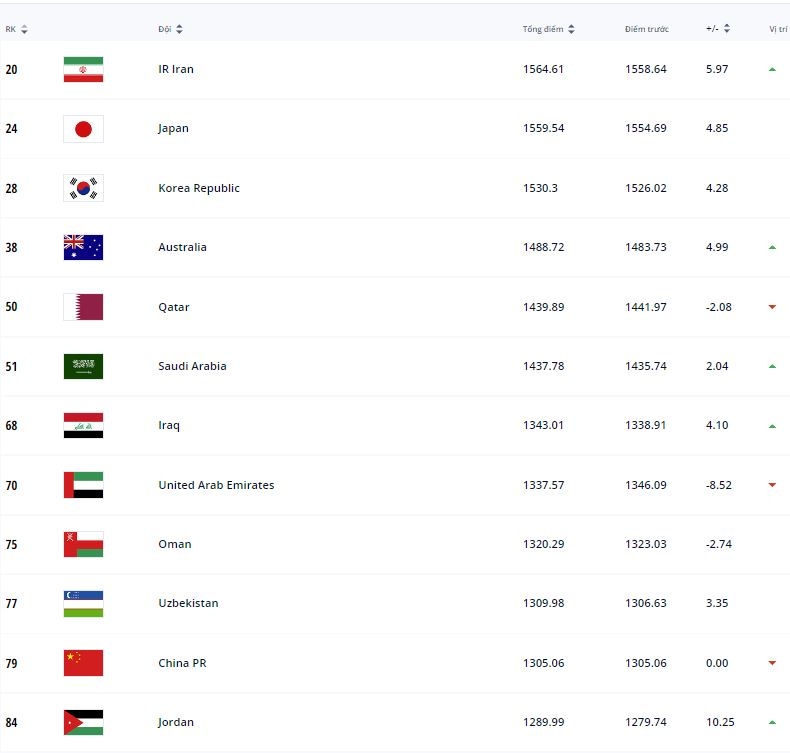Click the United Arab Emirates flag
The image size is (790, 753).
83,485
